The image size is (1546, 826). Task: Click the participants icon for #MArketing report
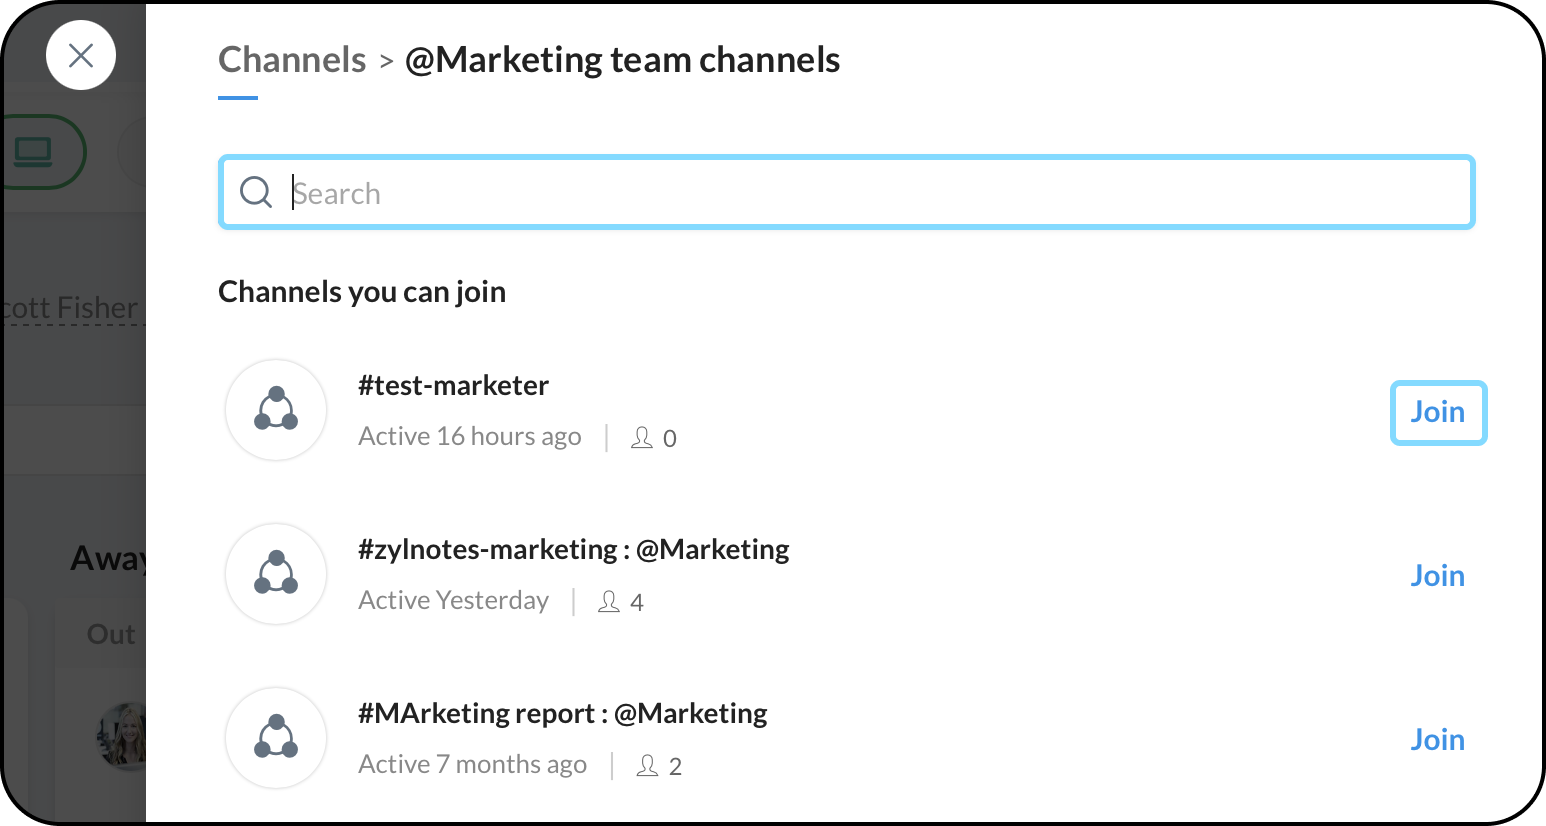click(x=648, y=766)
